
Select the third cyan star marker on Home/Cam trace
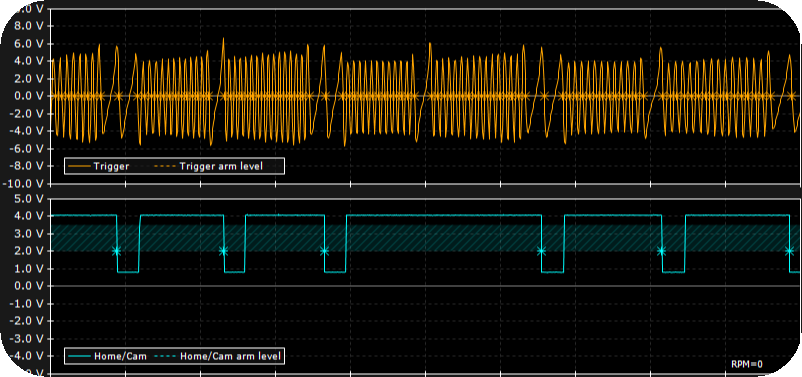[324, 251]
